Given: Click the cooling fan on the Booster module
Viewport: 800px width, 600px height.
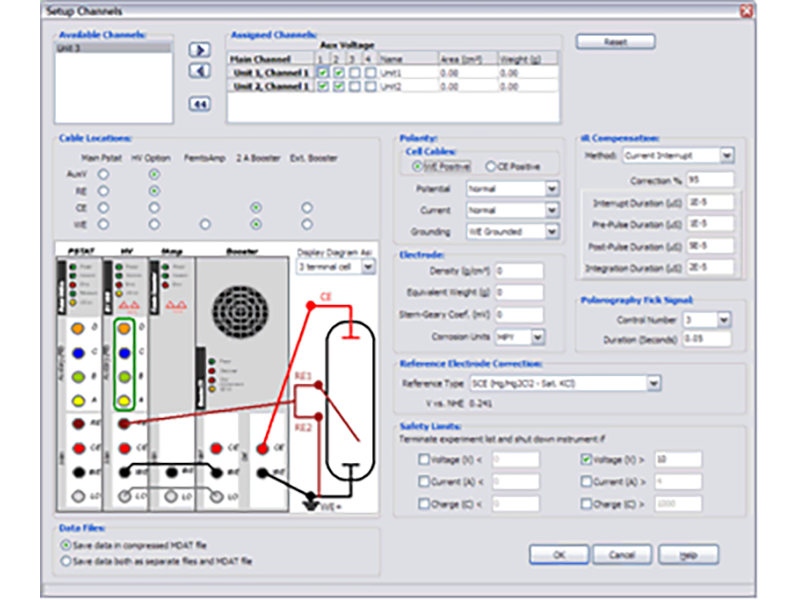Looking at the screenshot, I should 240,312.
